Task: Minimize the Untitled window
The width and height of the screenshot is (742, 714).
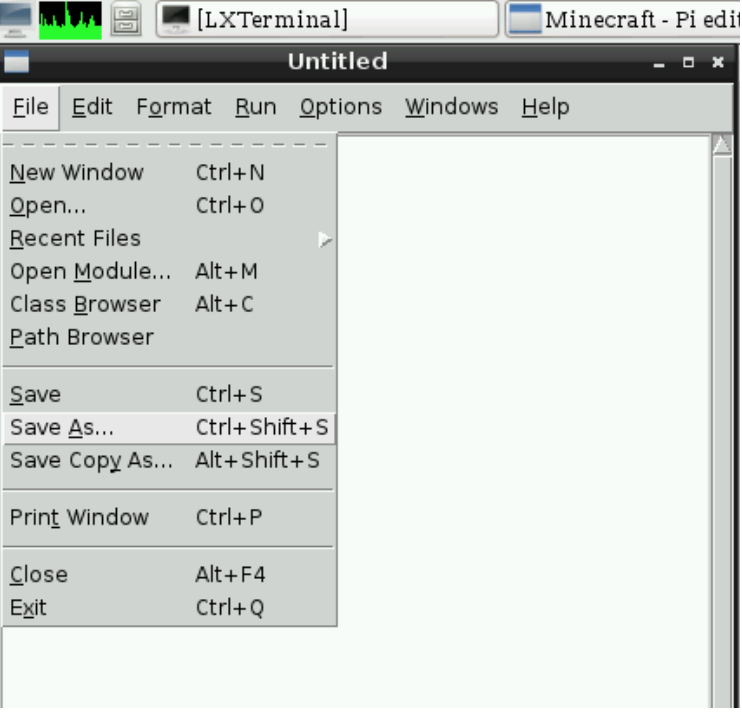Action: [x=659, y=63]
